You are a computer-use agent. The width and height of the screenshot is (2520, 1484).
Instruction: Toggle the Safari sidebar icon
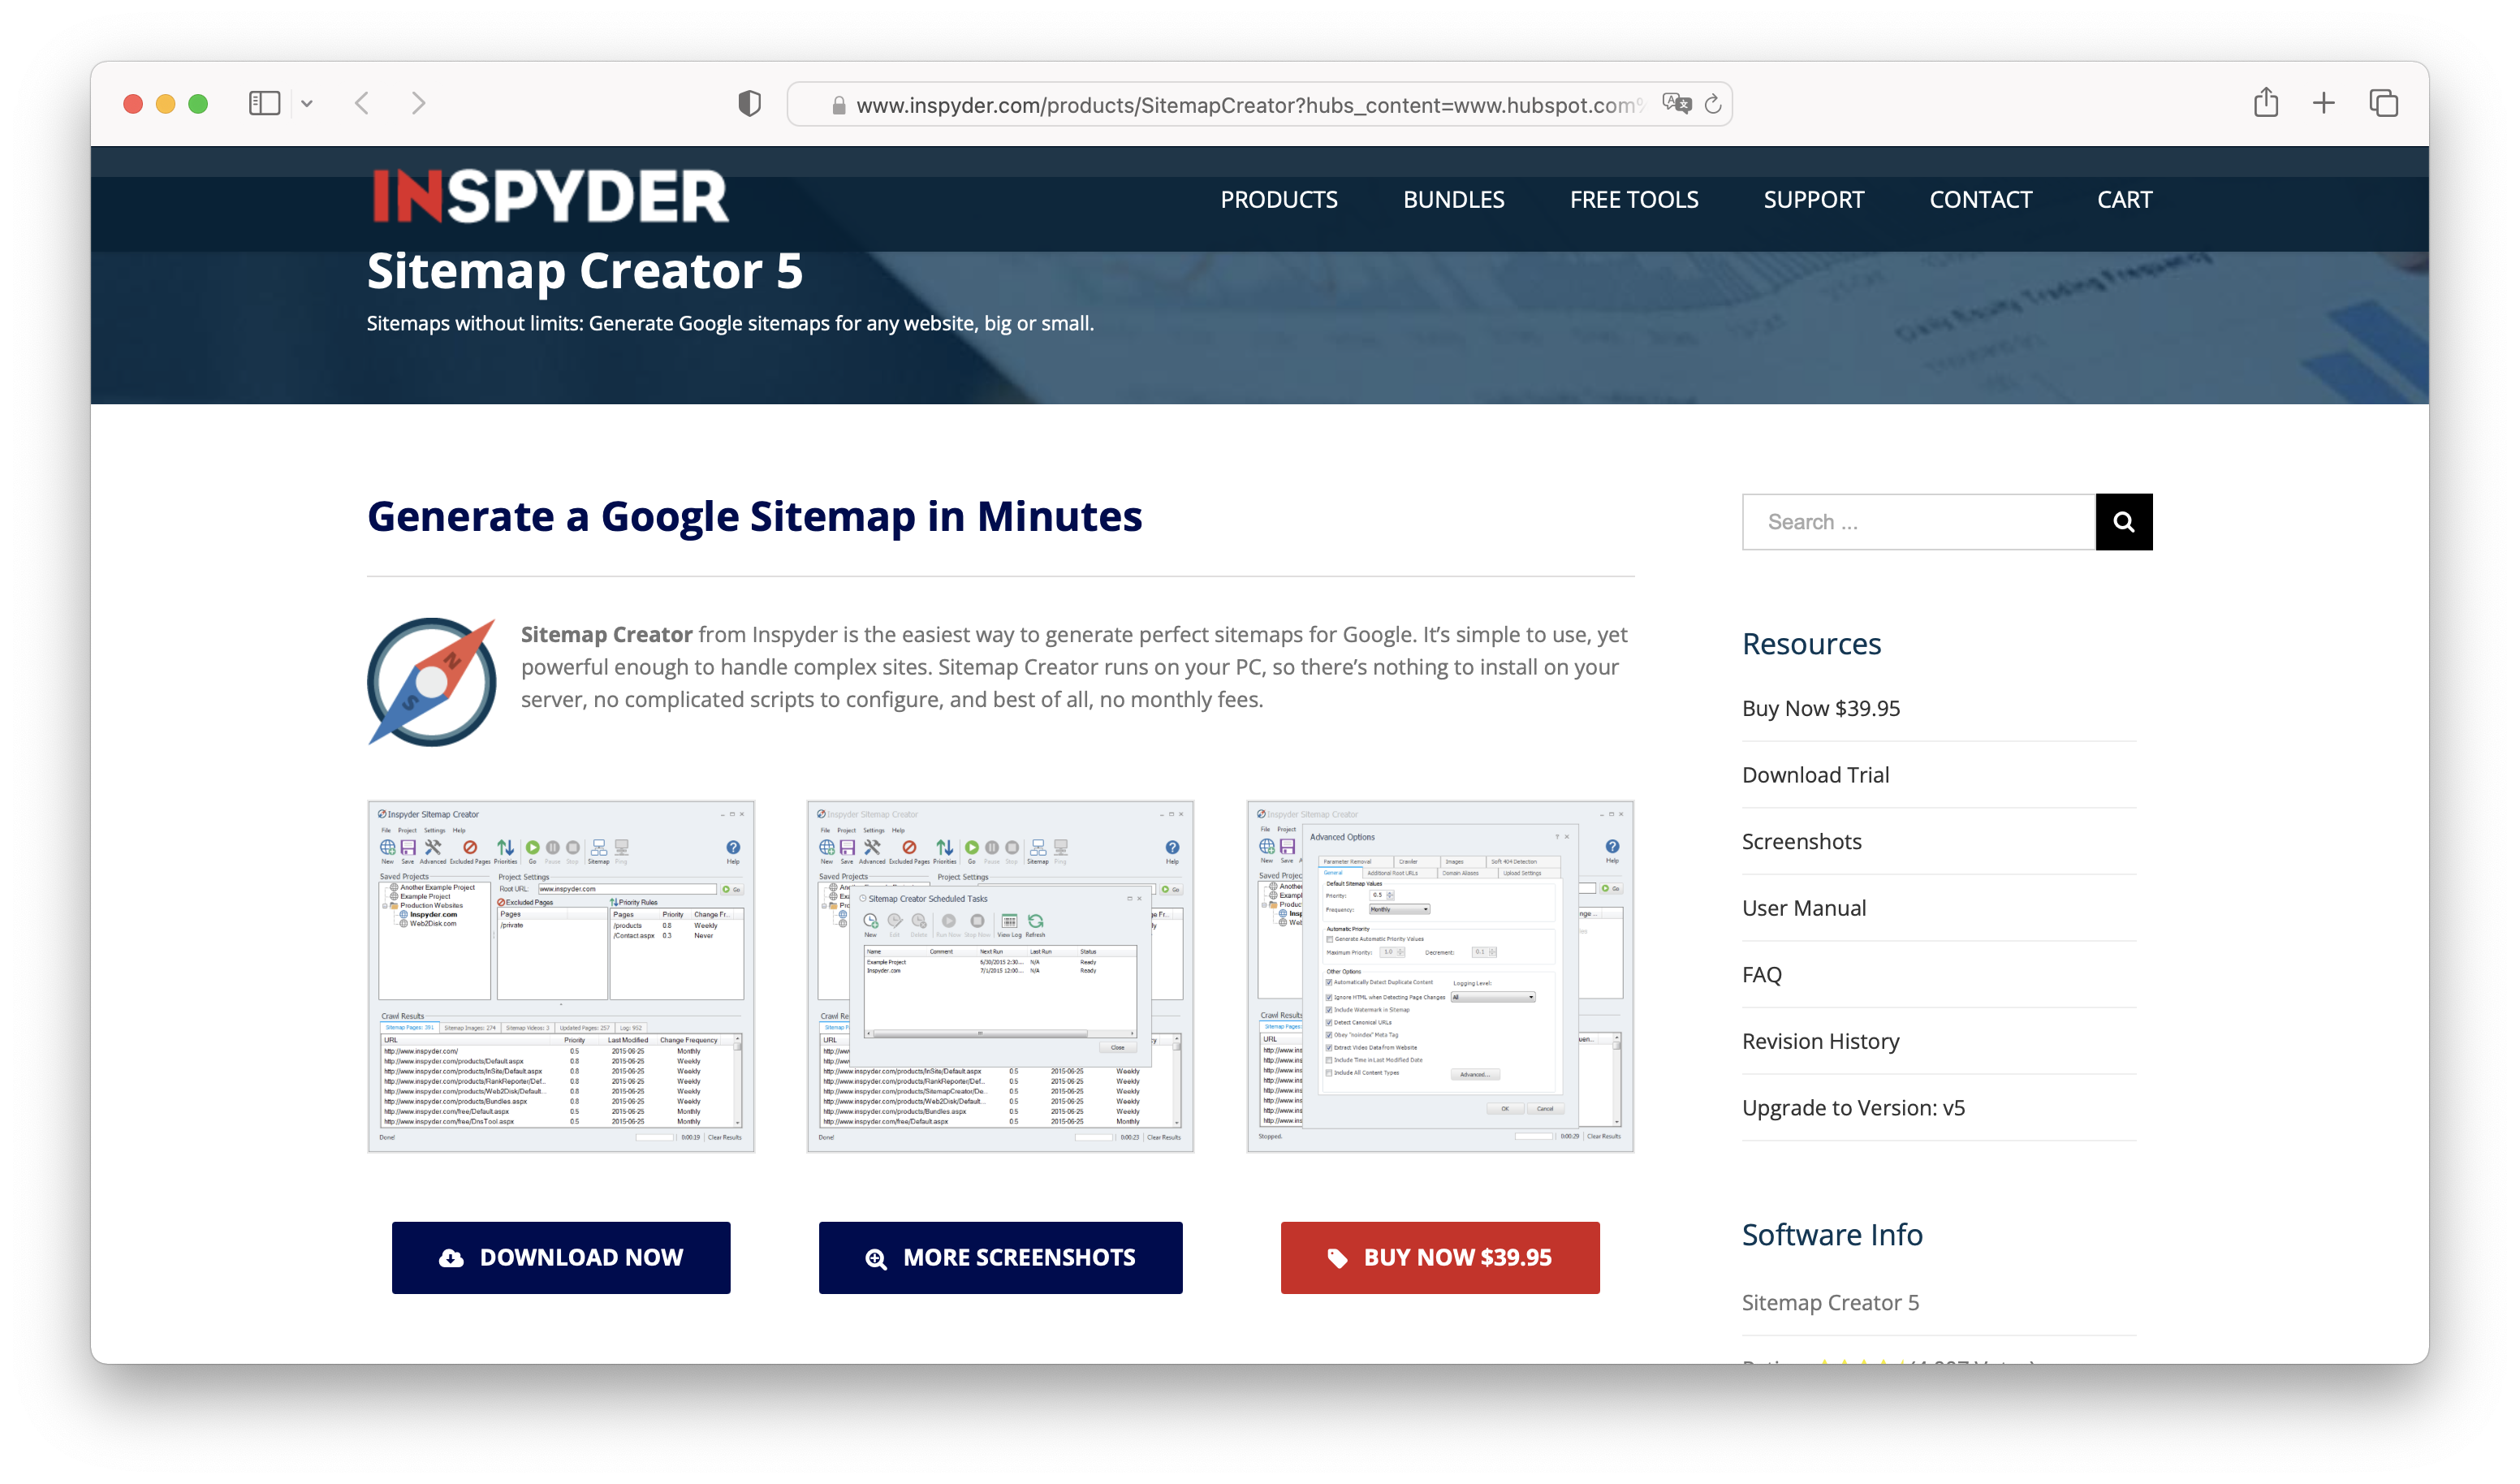click(264, 104)
